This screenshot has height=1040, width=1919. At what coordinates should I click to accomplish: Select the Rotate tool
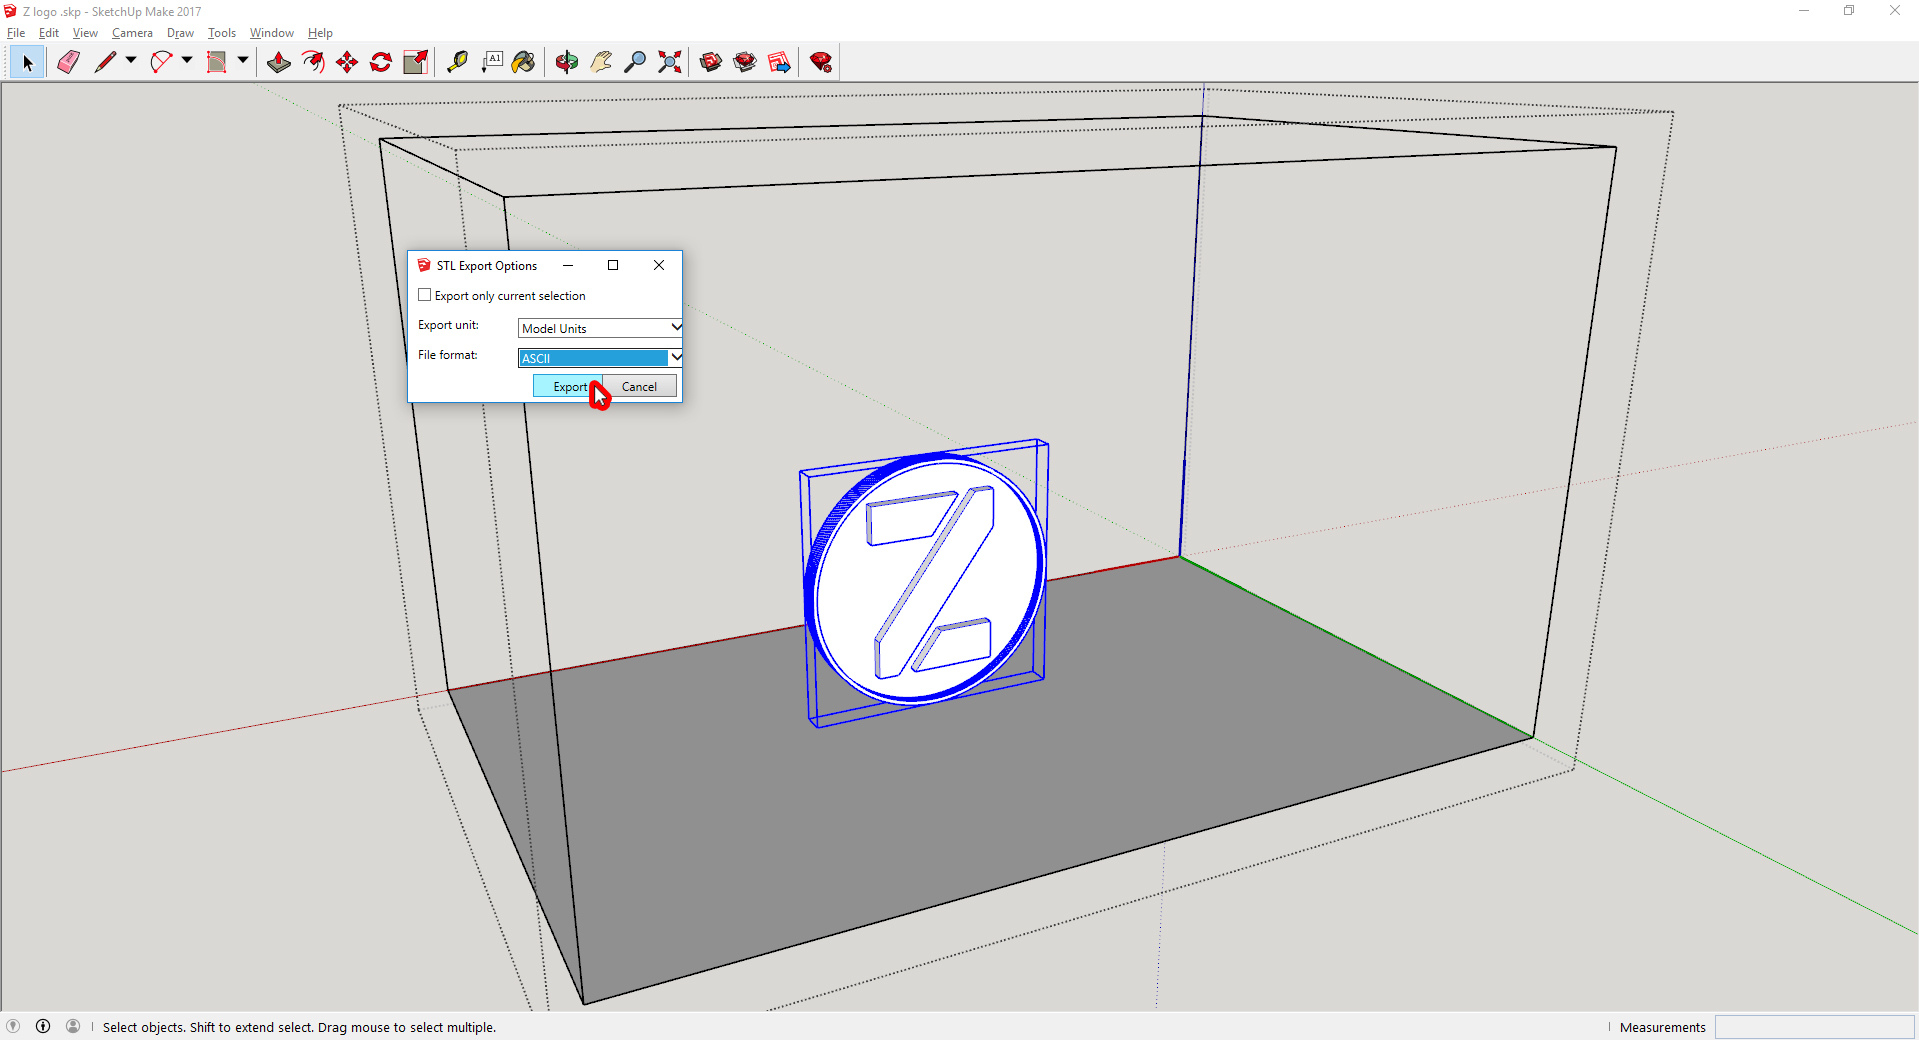pyautogui.click(x=381, y=62)
